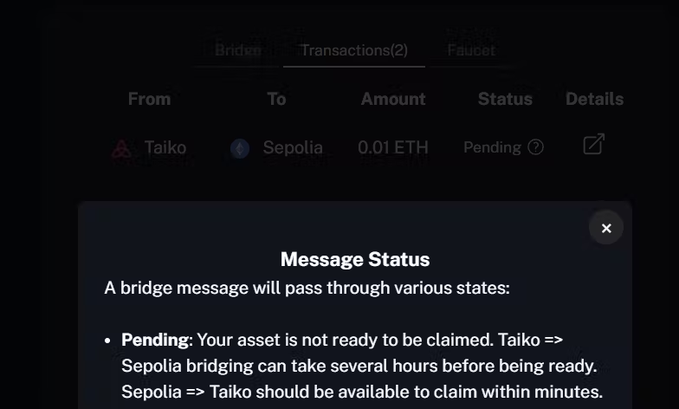
Task: Click the Taiko source network name
Action: 165,147
